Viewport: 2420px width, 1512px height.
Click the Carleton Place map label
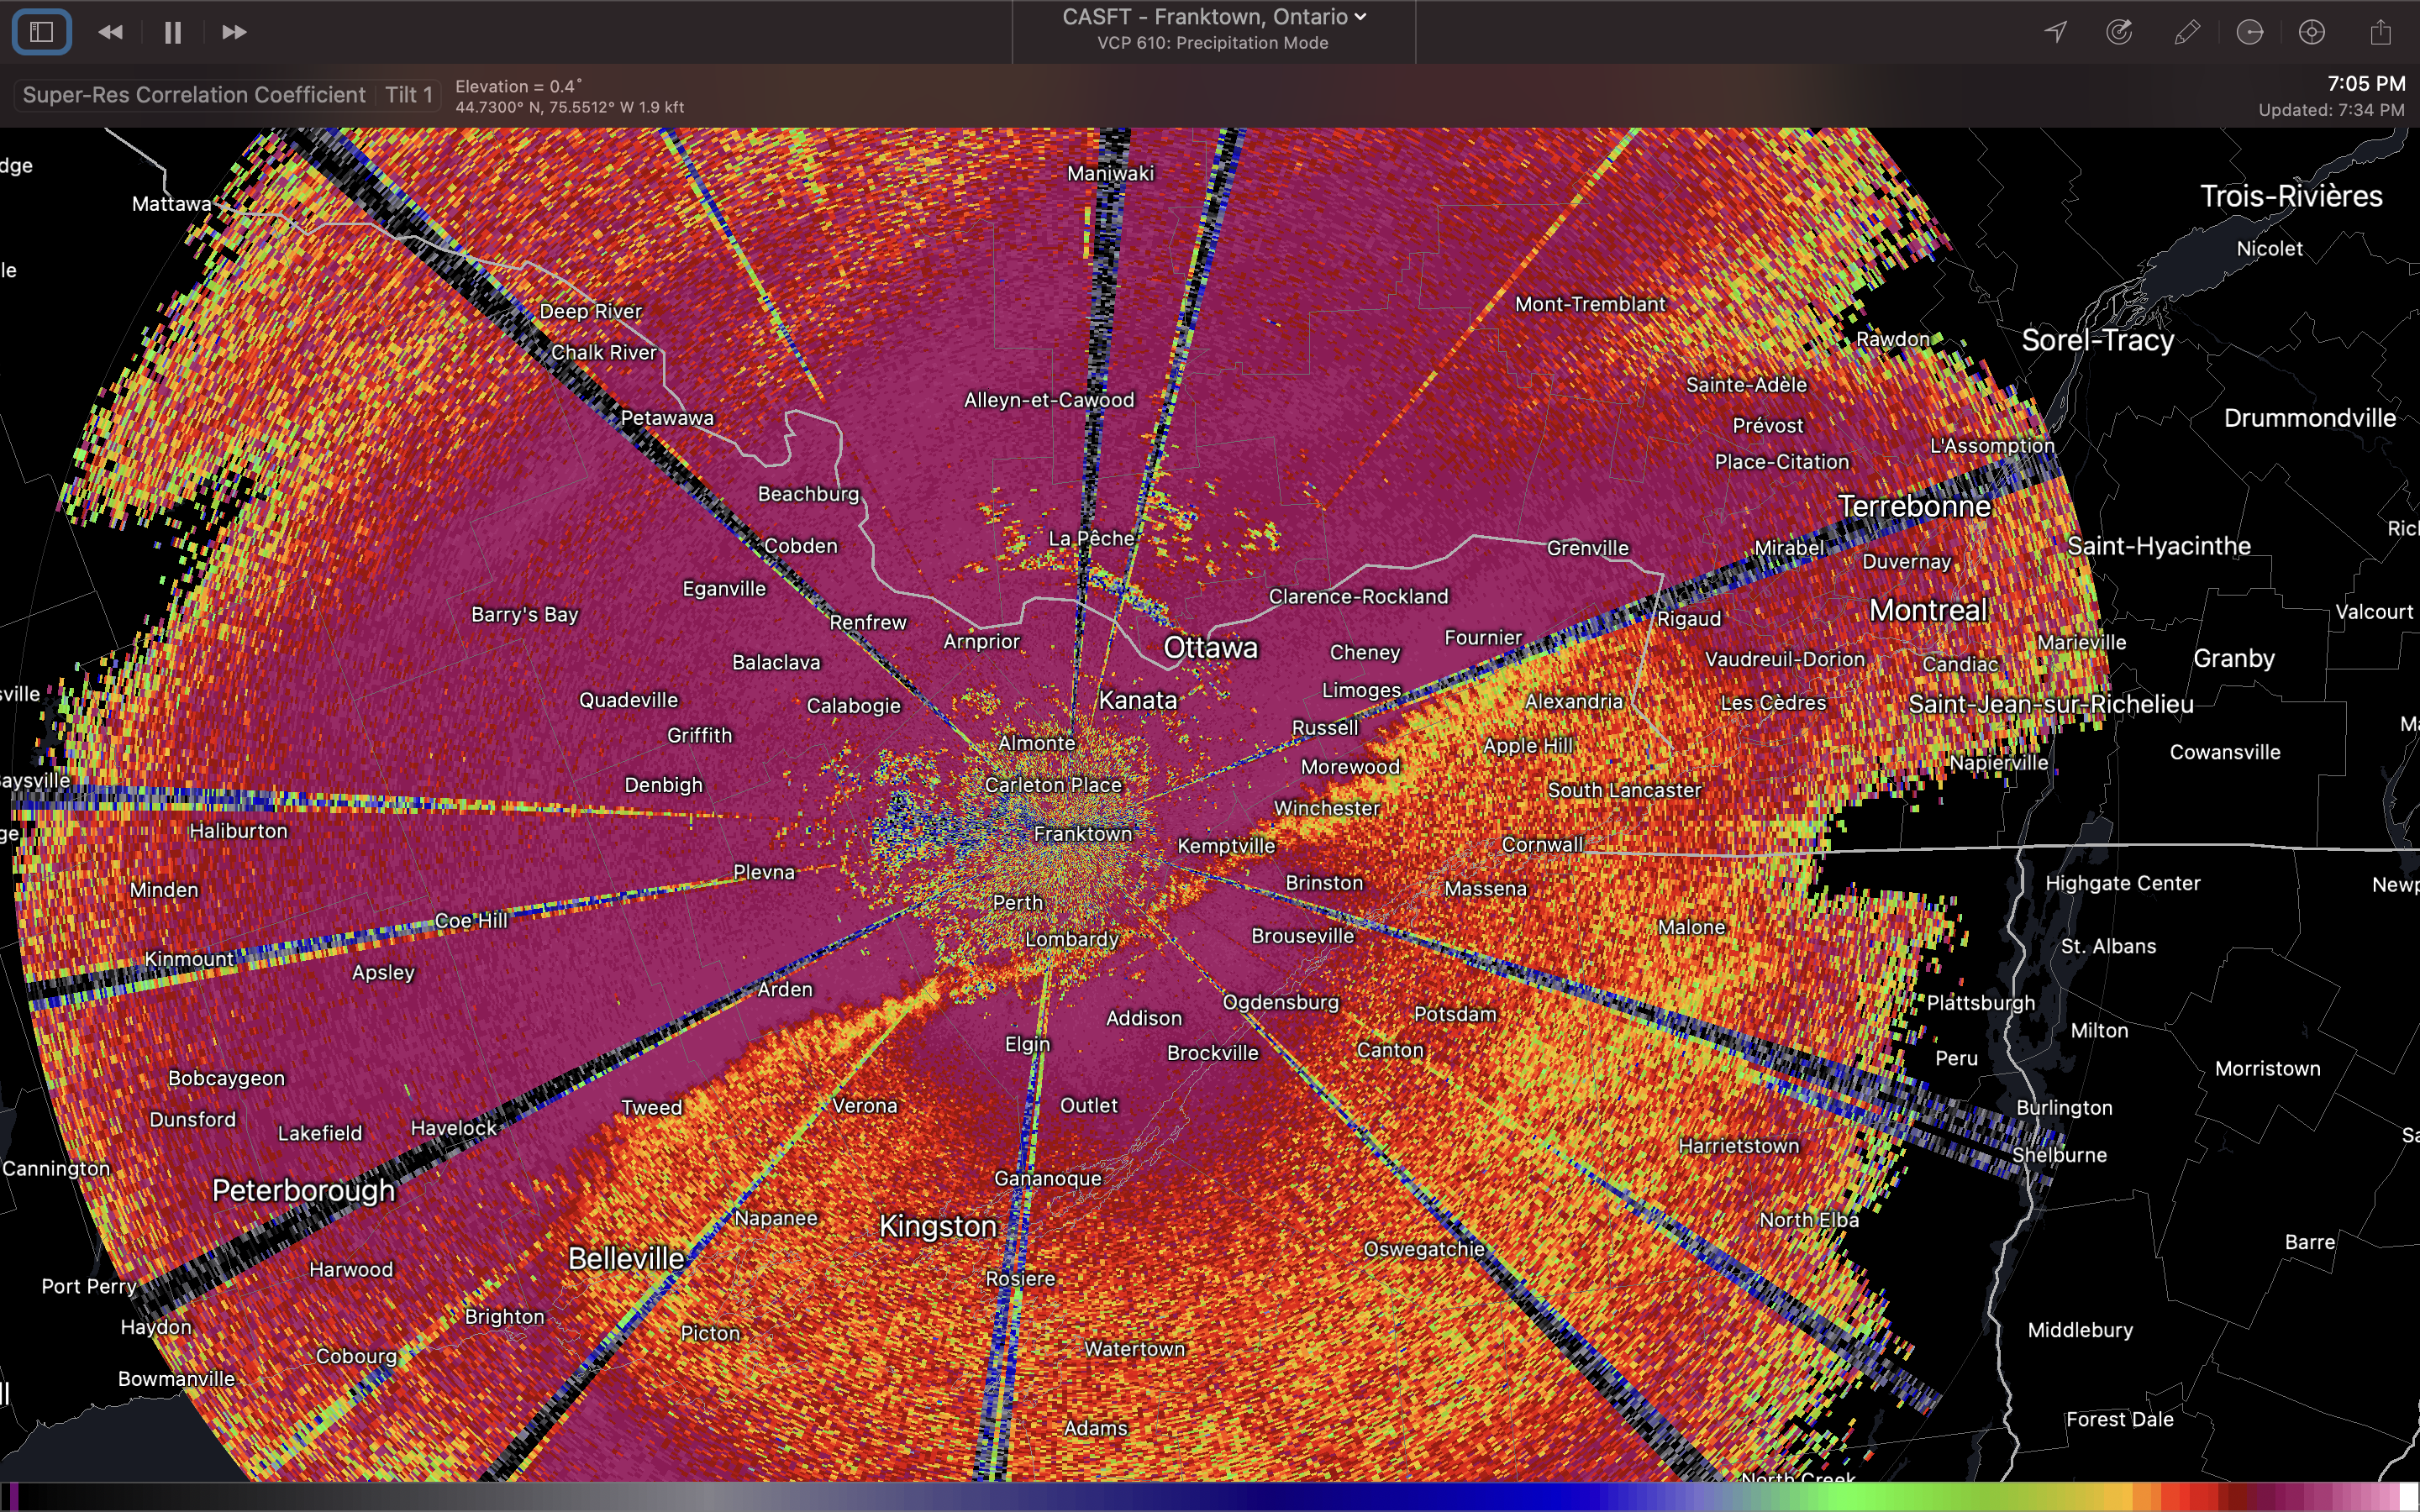click(x=1052, y=785)
